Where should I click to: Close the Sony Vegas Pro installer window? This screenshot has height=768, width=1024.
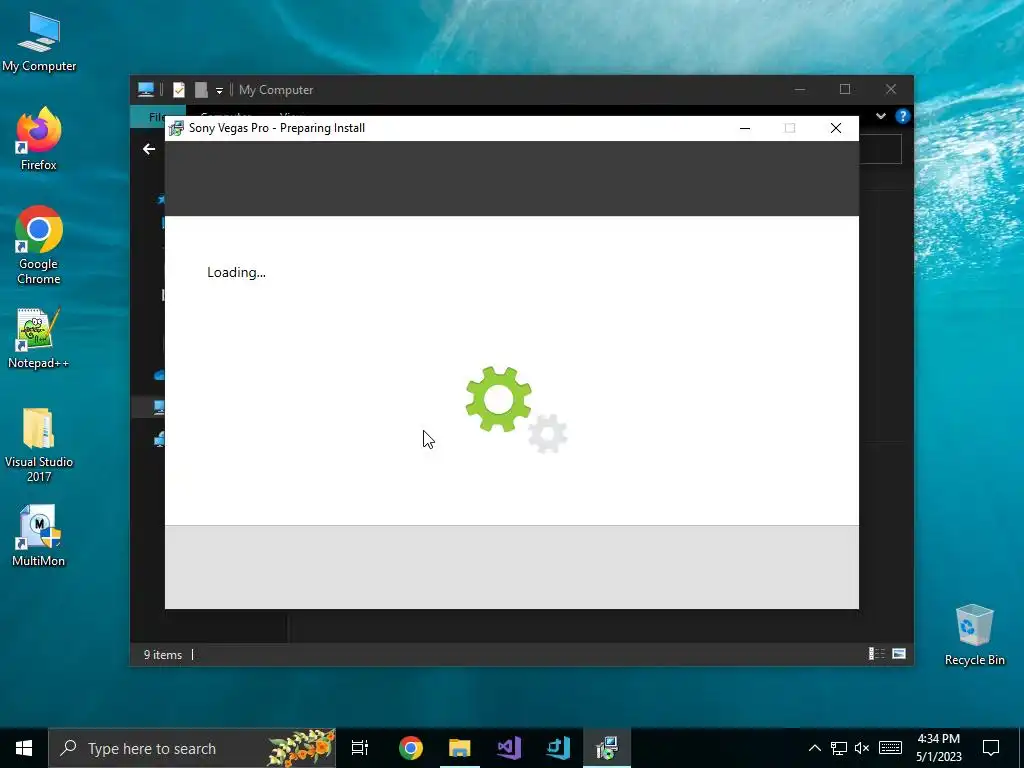[835, 128]
